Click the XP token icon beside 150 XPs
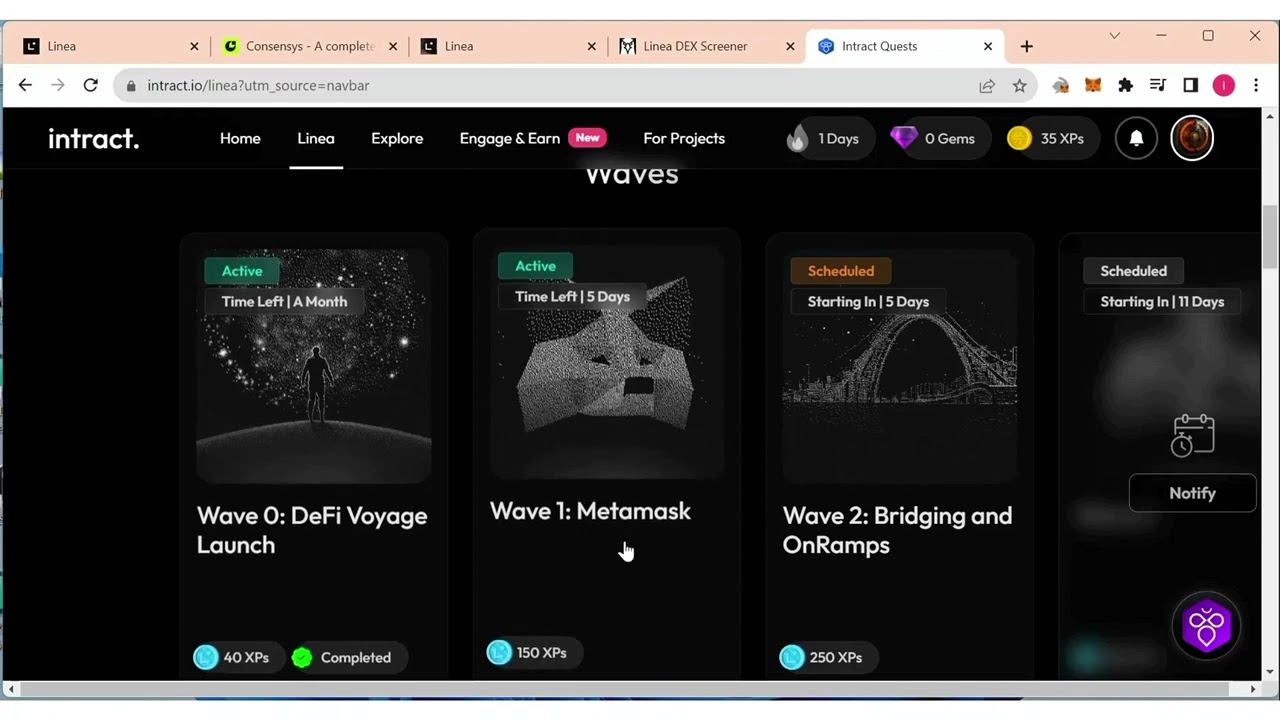The image size is (1280, 720). point(499,653)
